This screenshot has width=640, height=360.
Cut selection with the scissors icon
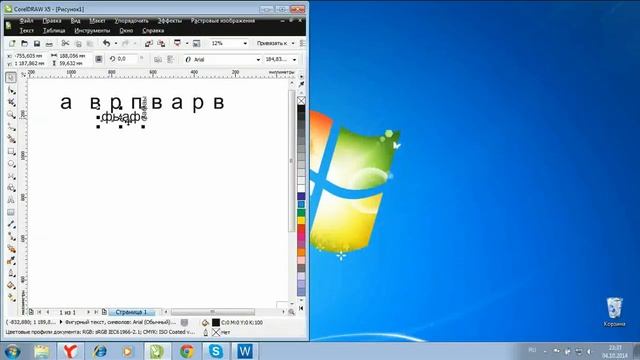pyautogui.click(x=65, y=43)
